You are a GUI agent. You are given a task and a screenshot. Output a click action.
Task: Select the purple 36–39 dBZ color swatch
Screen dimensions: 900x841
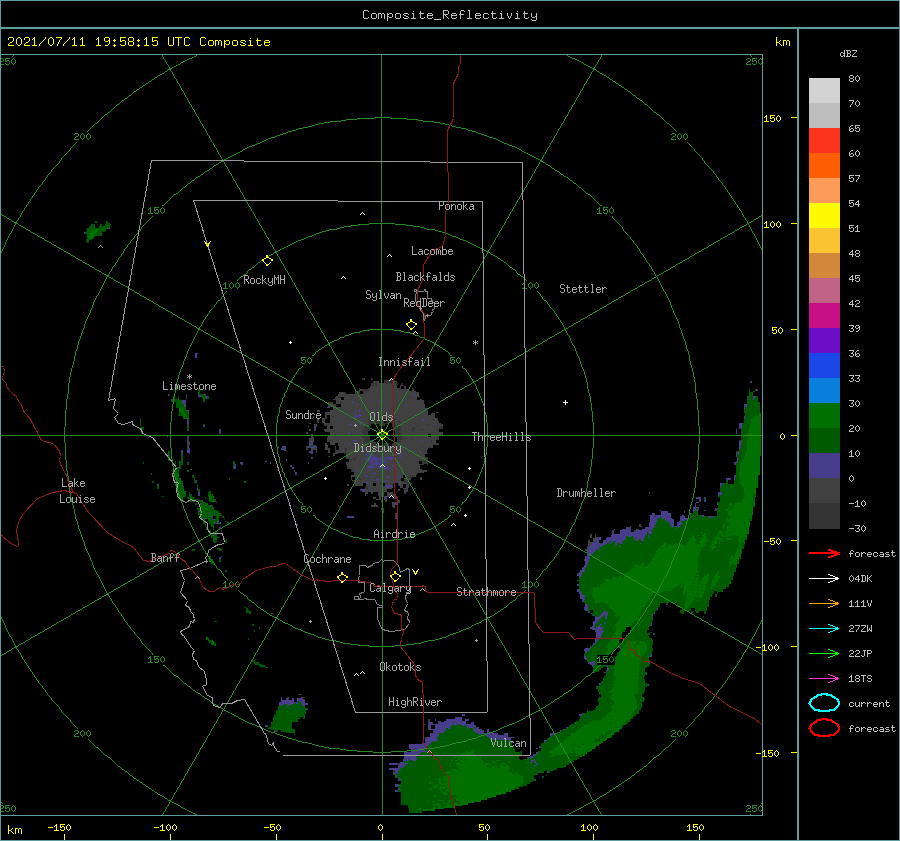824,341
